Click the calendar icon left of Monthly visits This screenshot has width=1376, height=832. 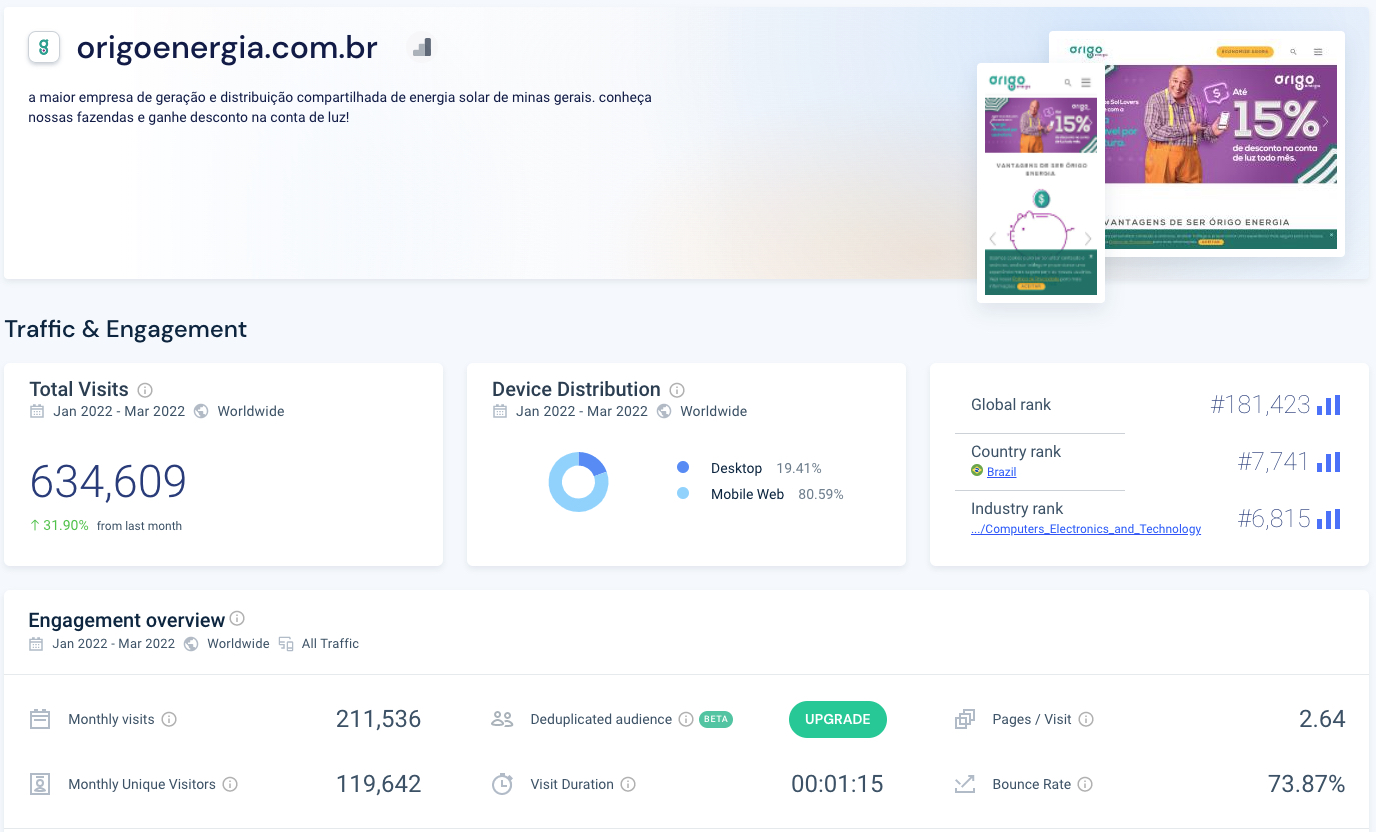click(40, 719)
